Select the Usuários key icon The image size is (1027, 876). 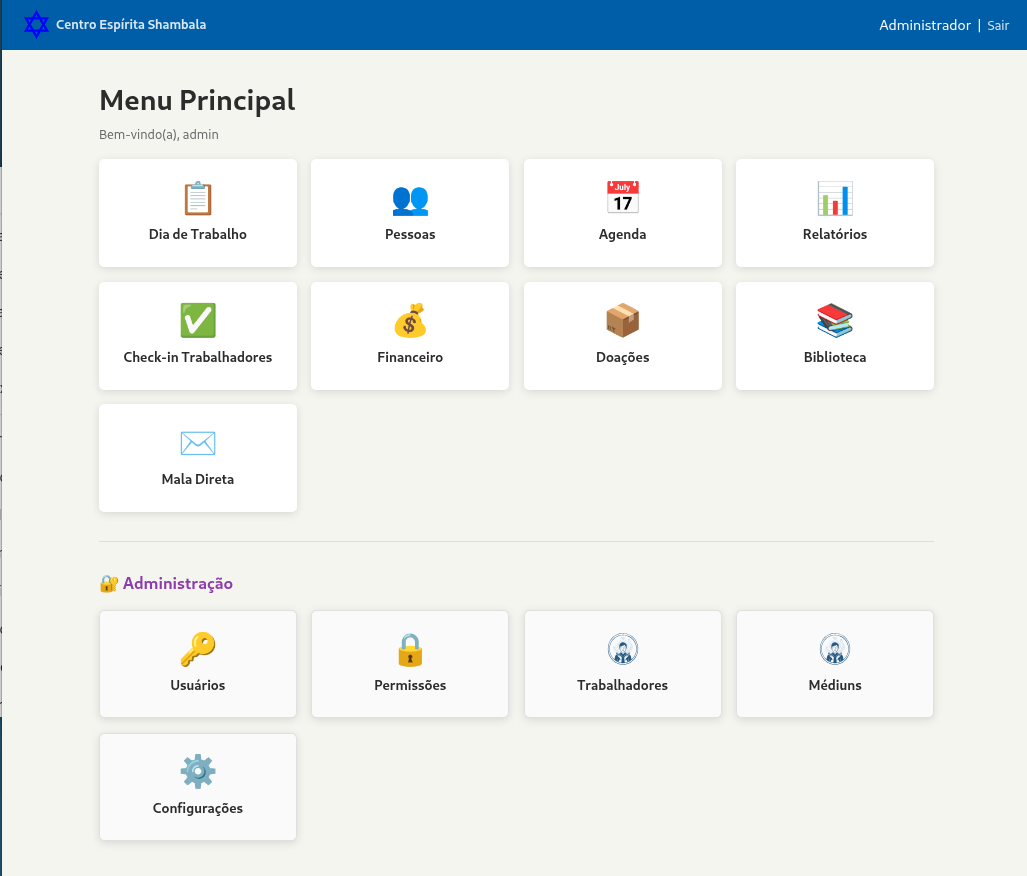coord(197,649)
